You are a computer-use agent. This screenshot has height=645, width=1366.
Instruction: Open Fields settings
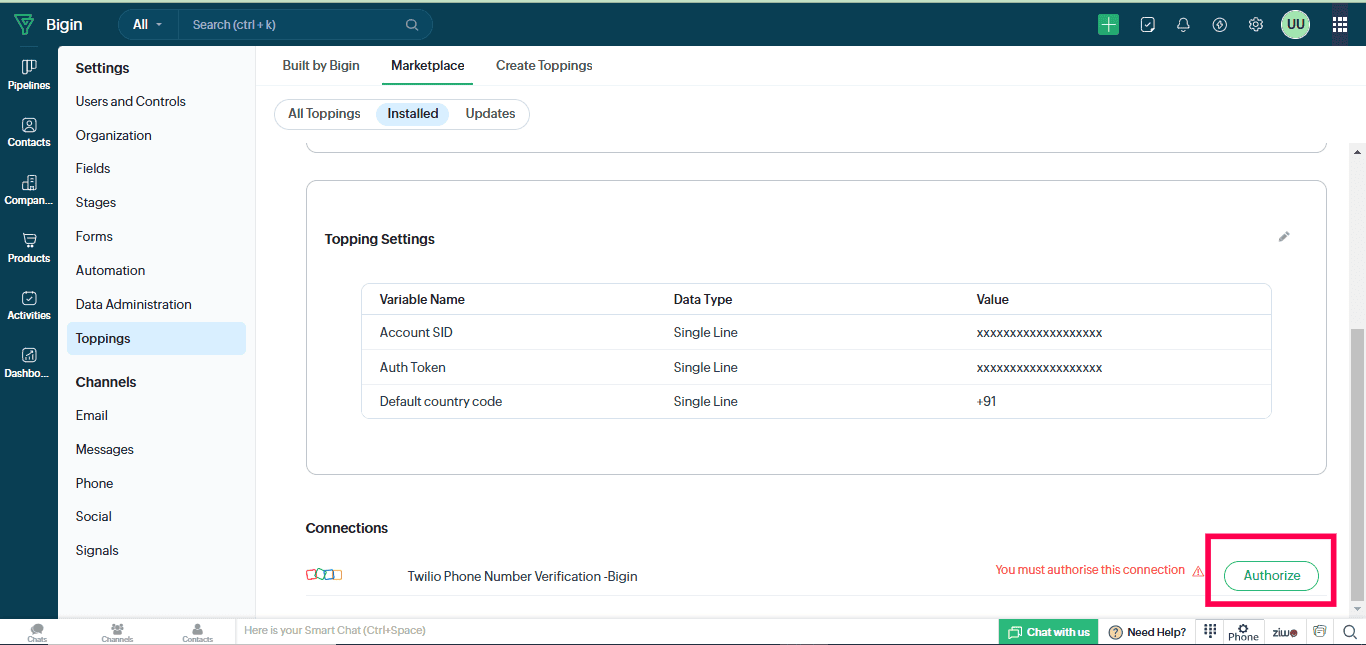click(93, 168)
